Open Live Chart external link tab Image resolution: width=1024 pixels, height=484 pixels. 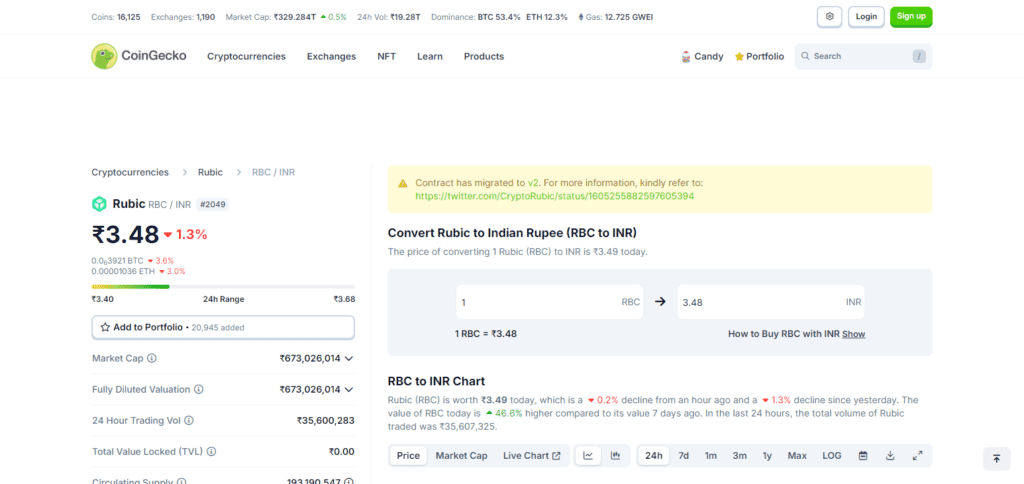pyautogui.click(x=532, y=456)
